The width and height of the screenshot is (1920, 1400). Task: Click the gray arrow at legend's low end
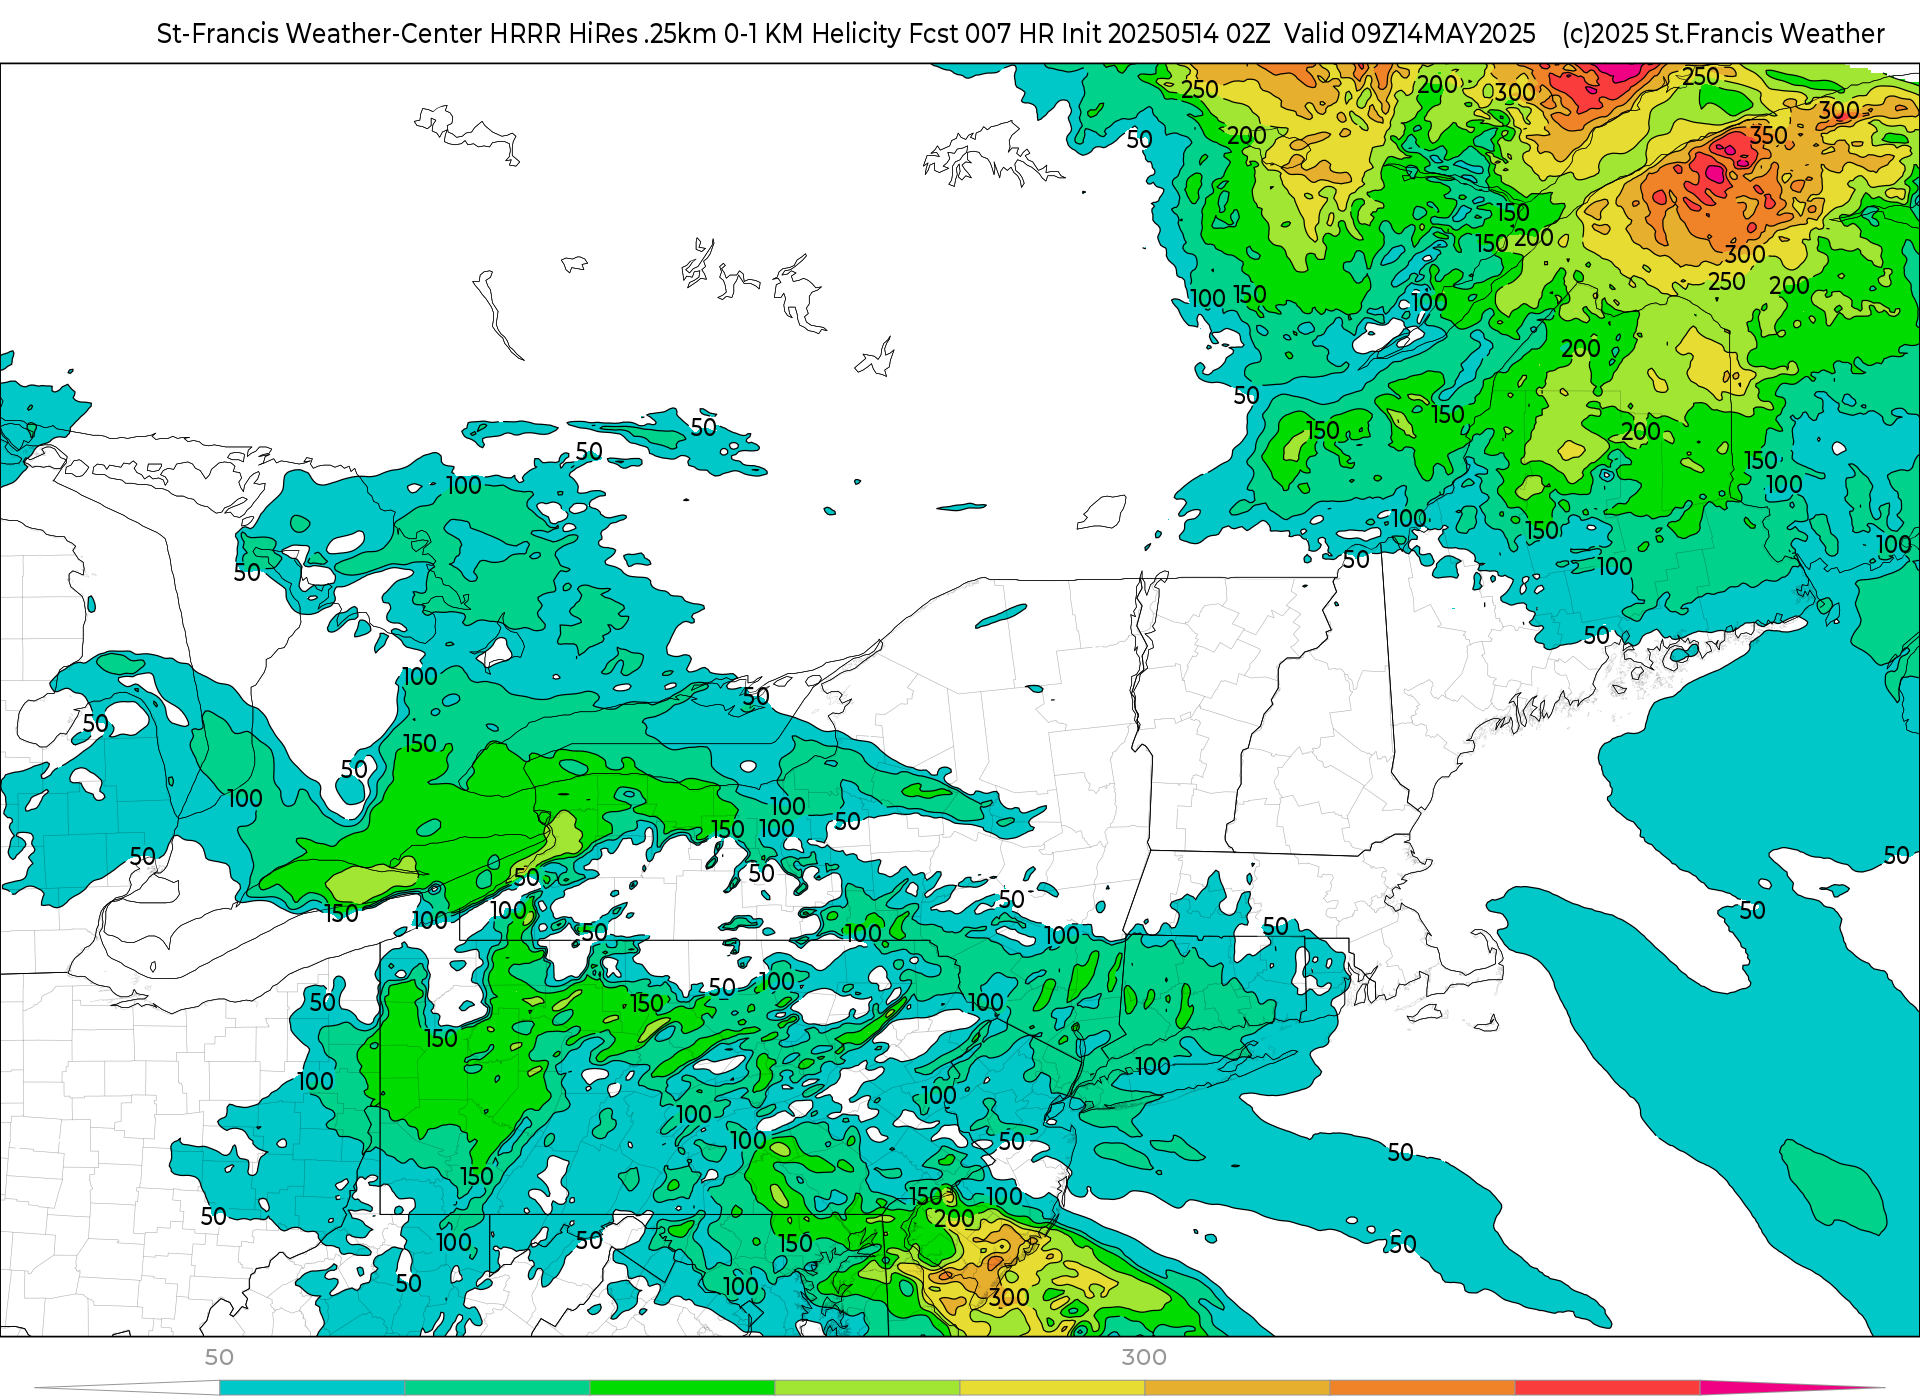point(127,1388)
